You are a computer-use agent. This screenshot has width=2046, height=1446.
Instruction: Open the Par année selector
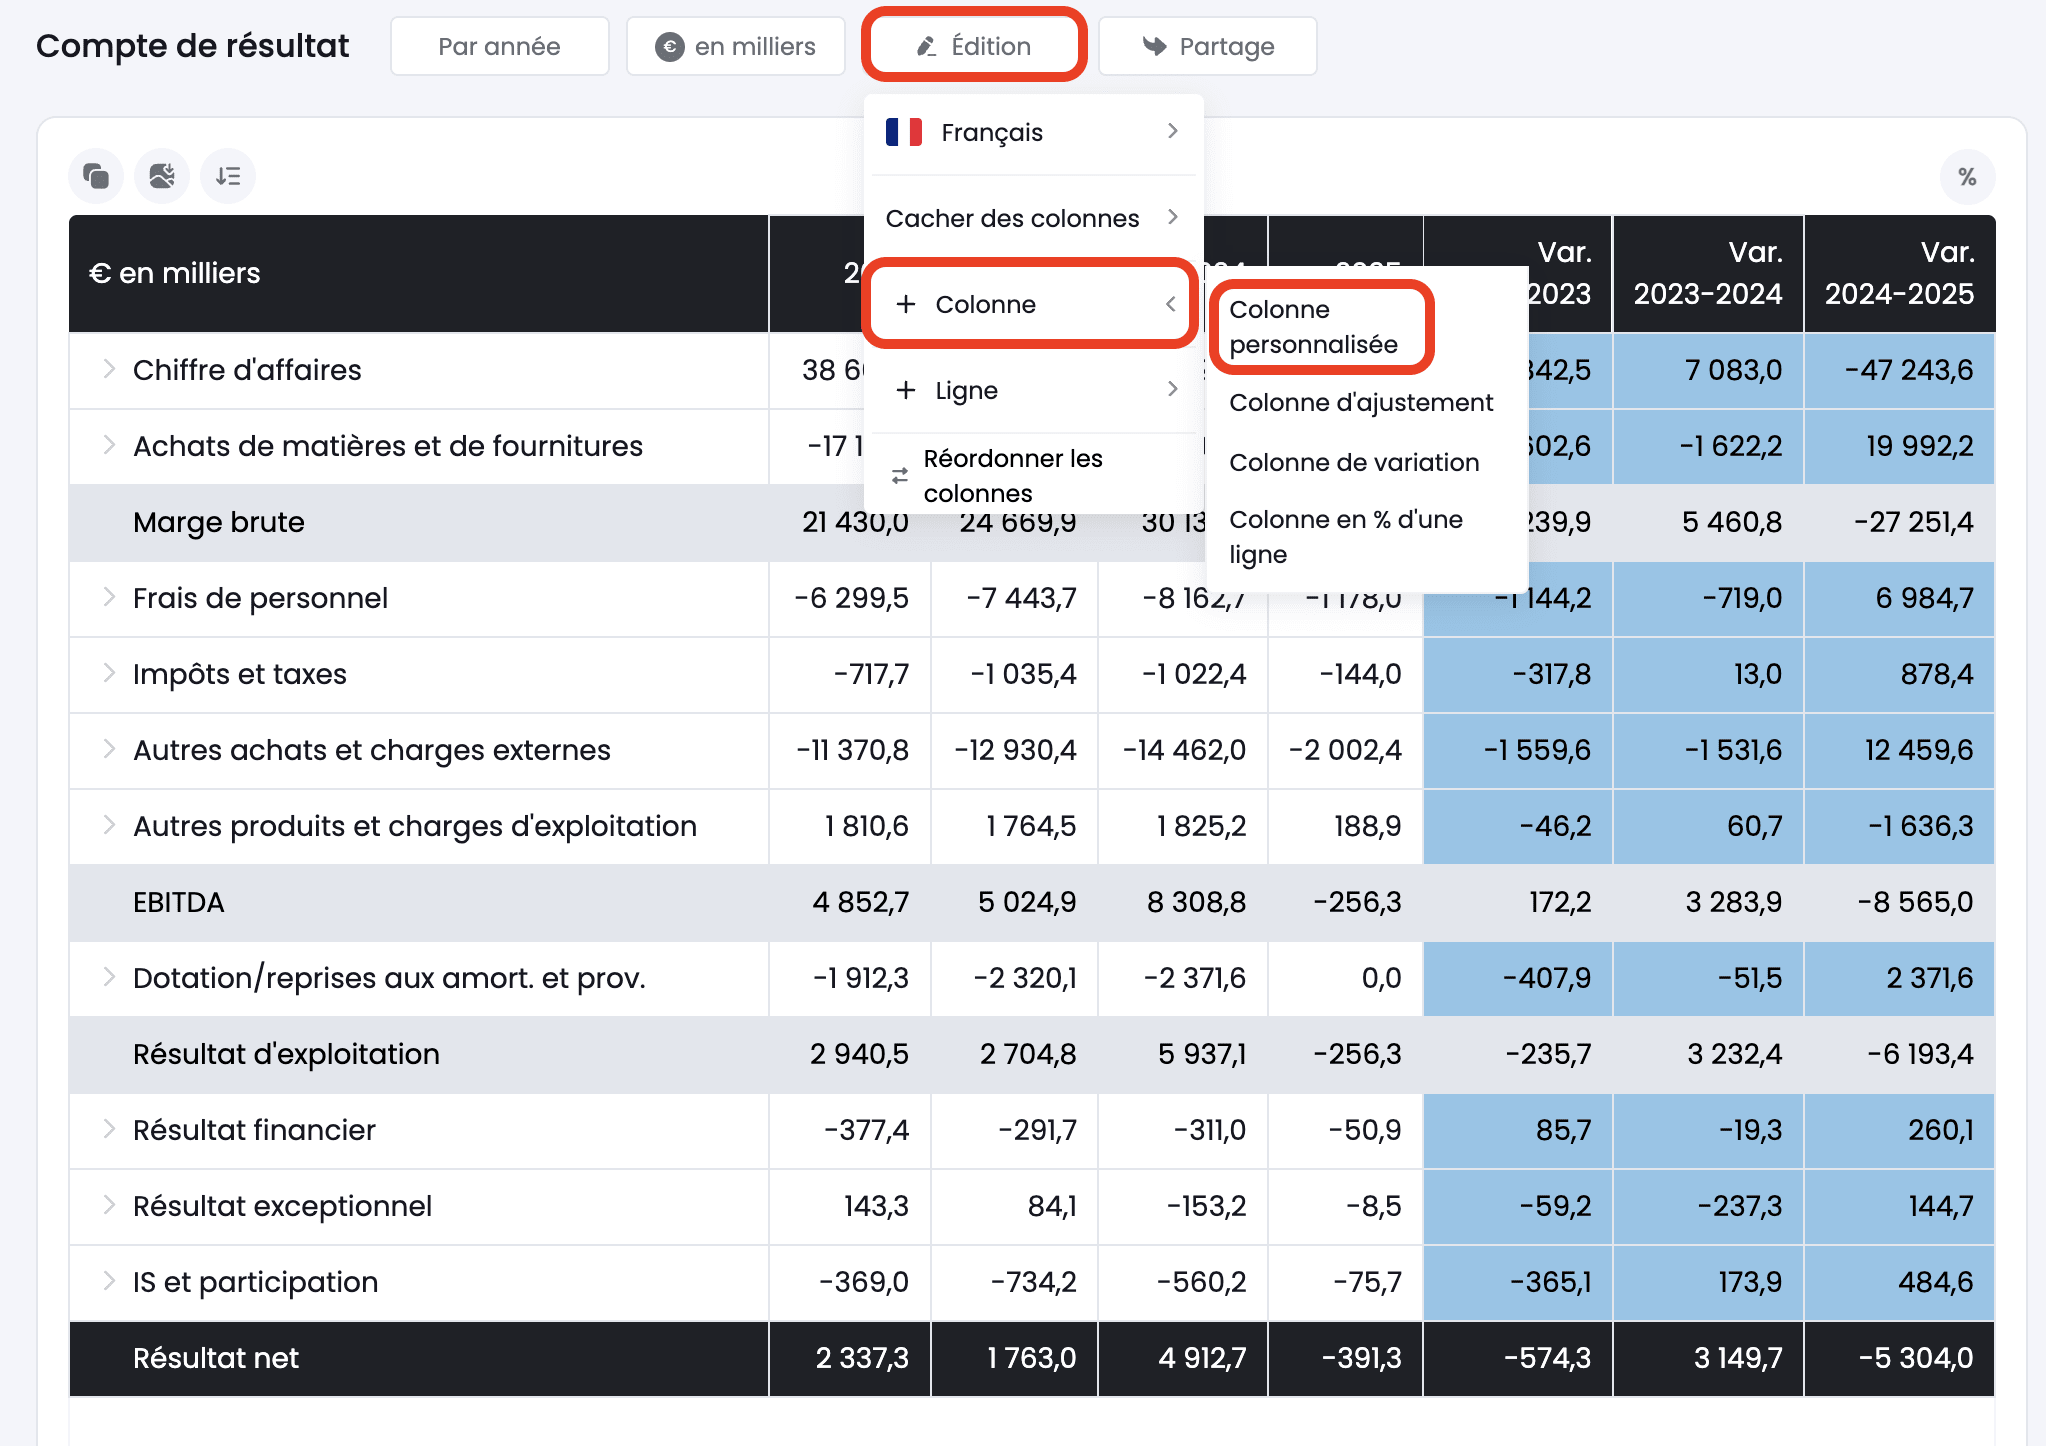pos(499,46)
